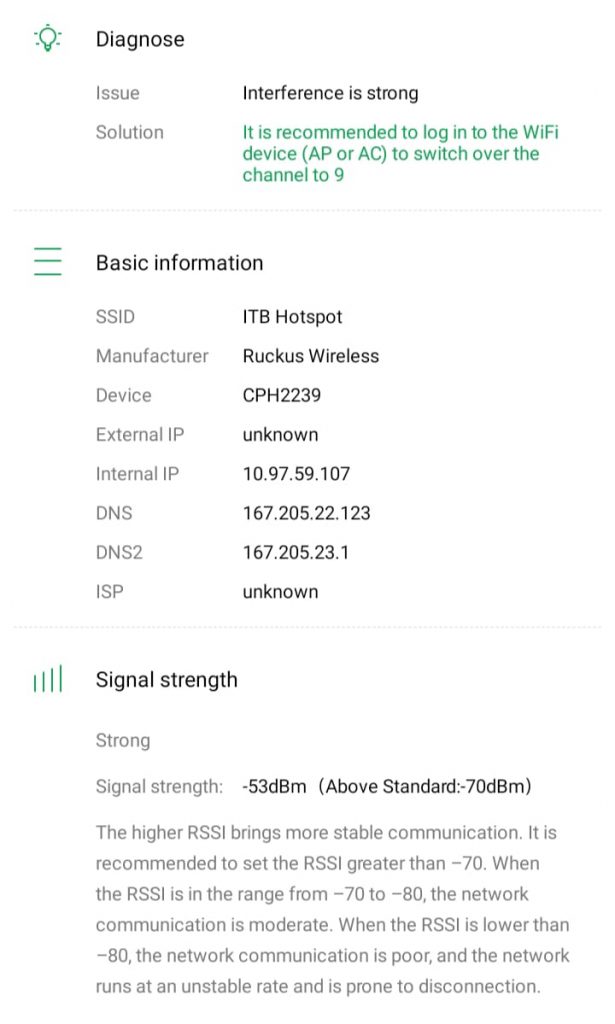The height and width of the screenshot is (1024, 615).
Task: Click the Basic information list icon
Action: click(47, 262)
